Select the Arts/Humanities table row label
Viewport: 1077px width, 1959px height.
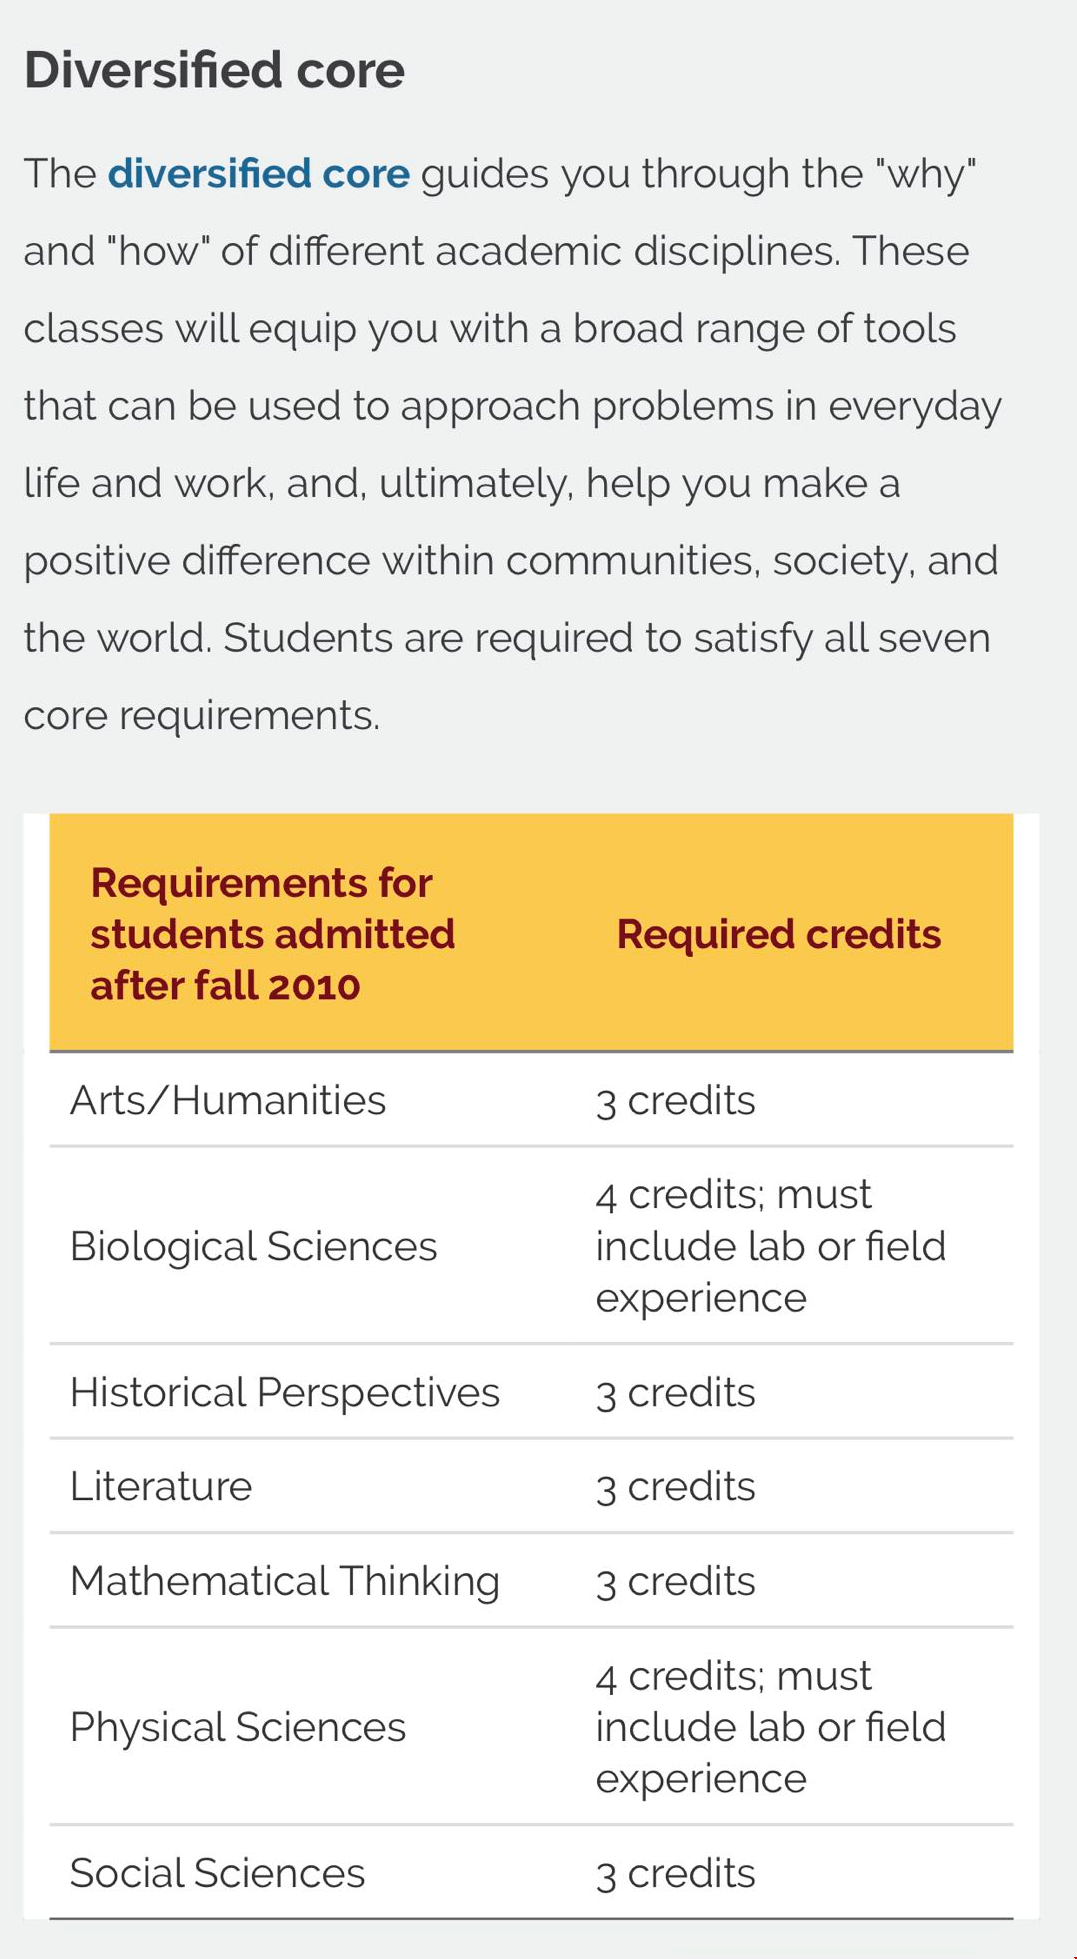pos(228,1100)
